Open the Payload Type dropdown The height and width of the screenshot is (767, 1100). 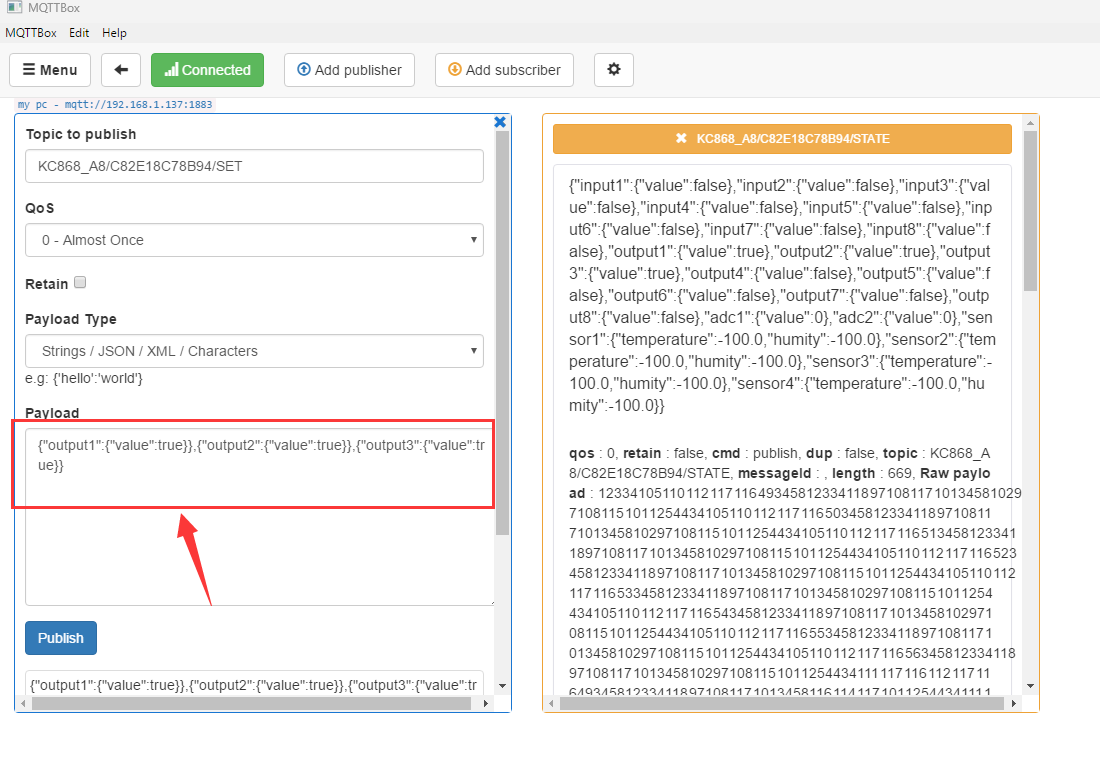254,351
